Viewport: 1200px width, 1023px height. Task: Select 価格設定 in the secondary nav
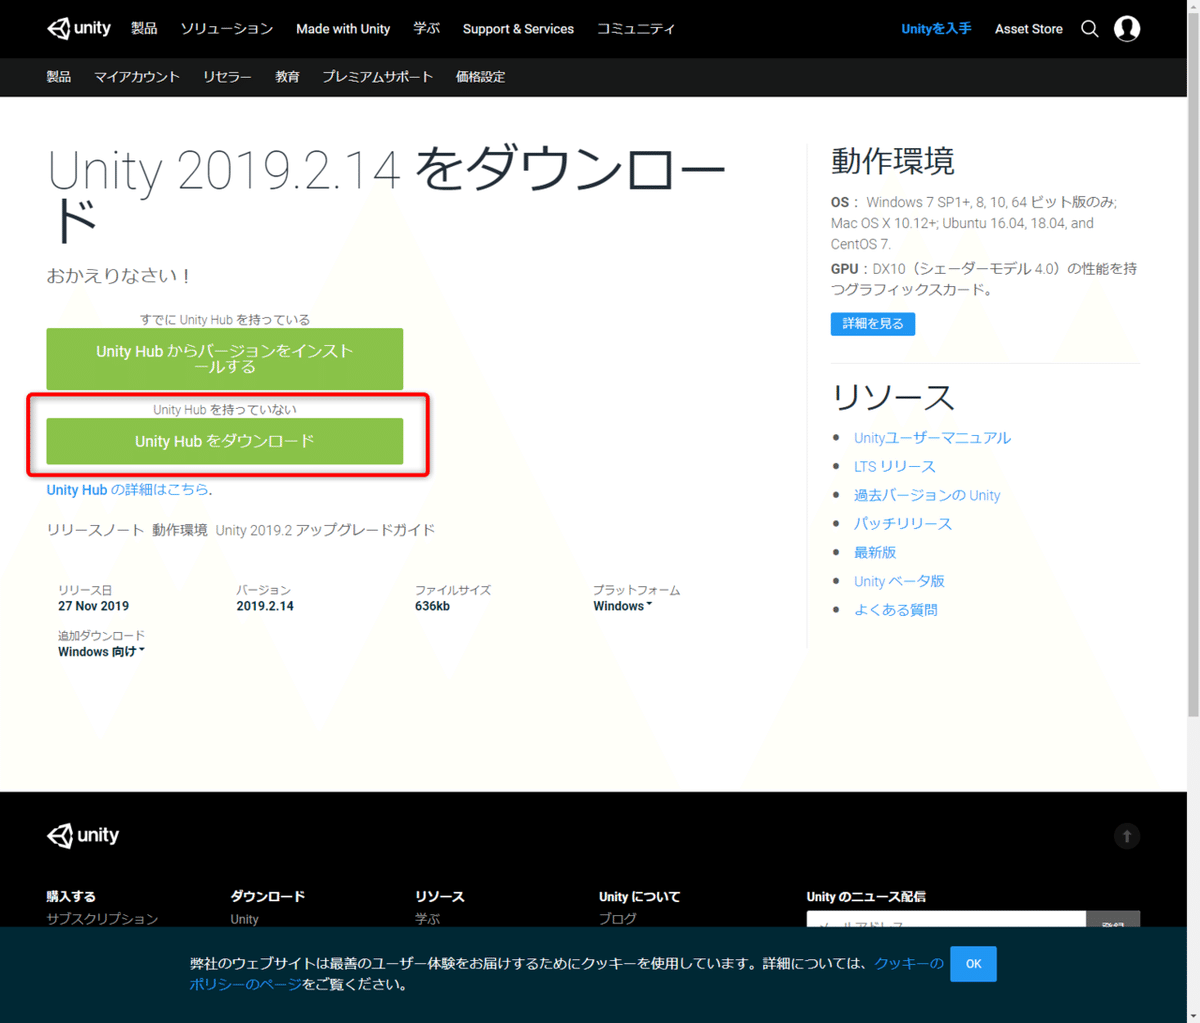(480, 77)
